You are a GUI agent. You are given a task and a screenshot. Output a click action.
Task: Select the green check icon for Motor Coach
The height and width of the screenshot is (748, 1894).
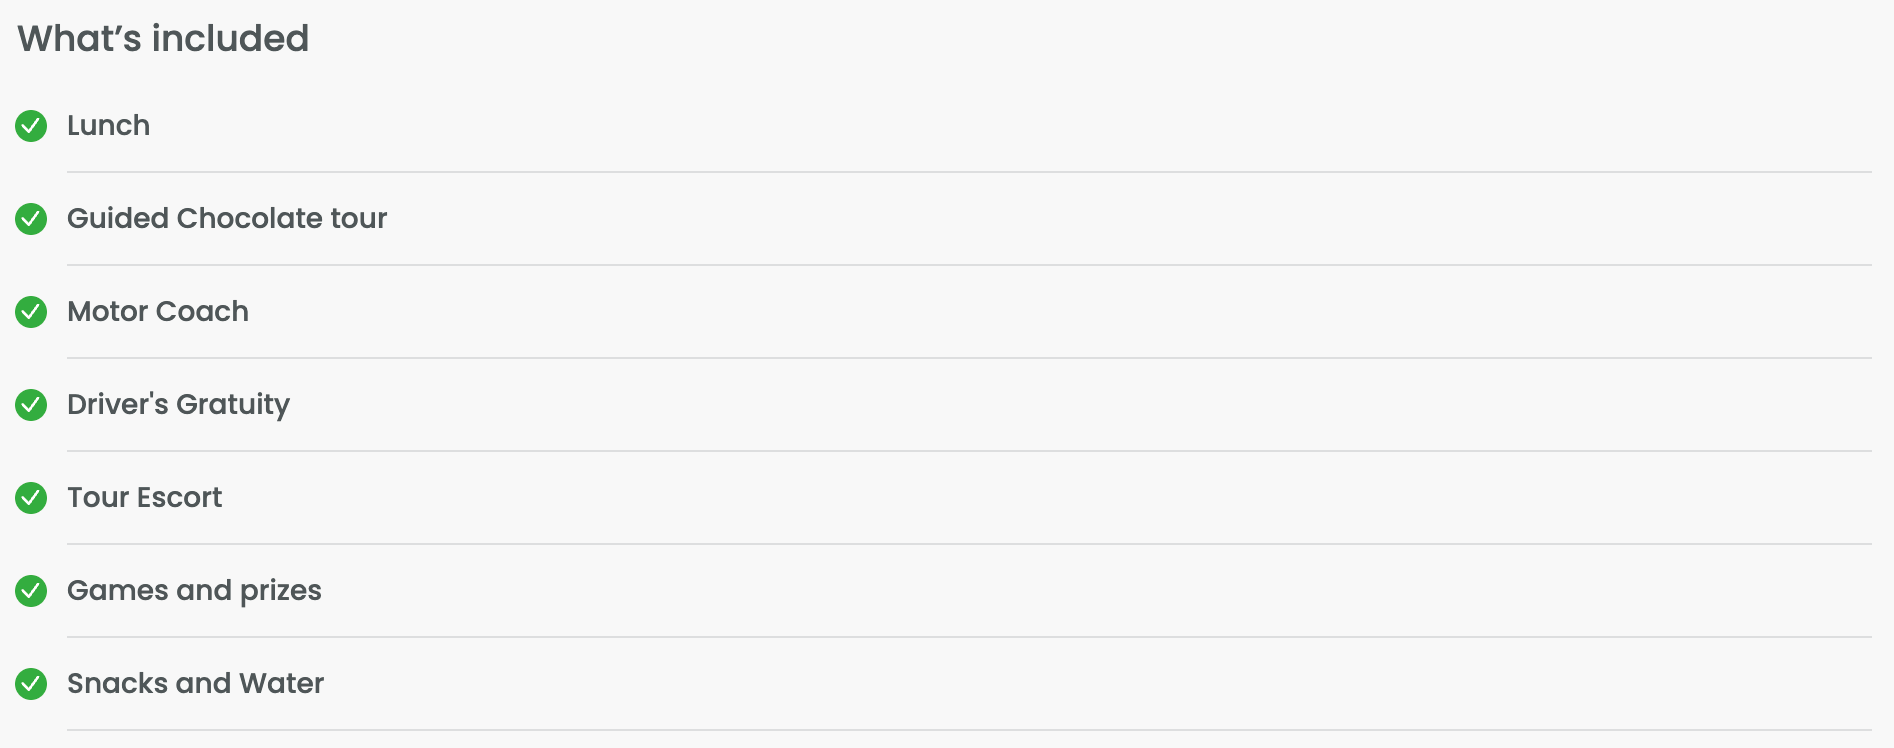click(x=31, y=312)
